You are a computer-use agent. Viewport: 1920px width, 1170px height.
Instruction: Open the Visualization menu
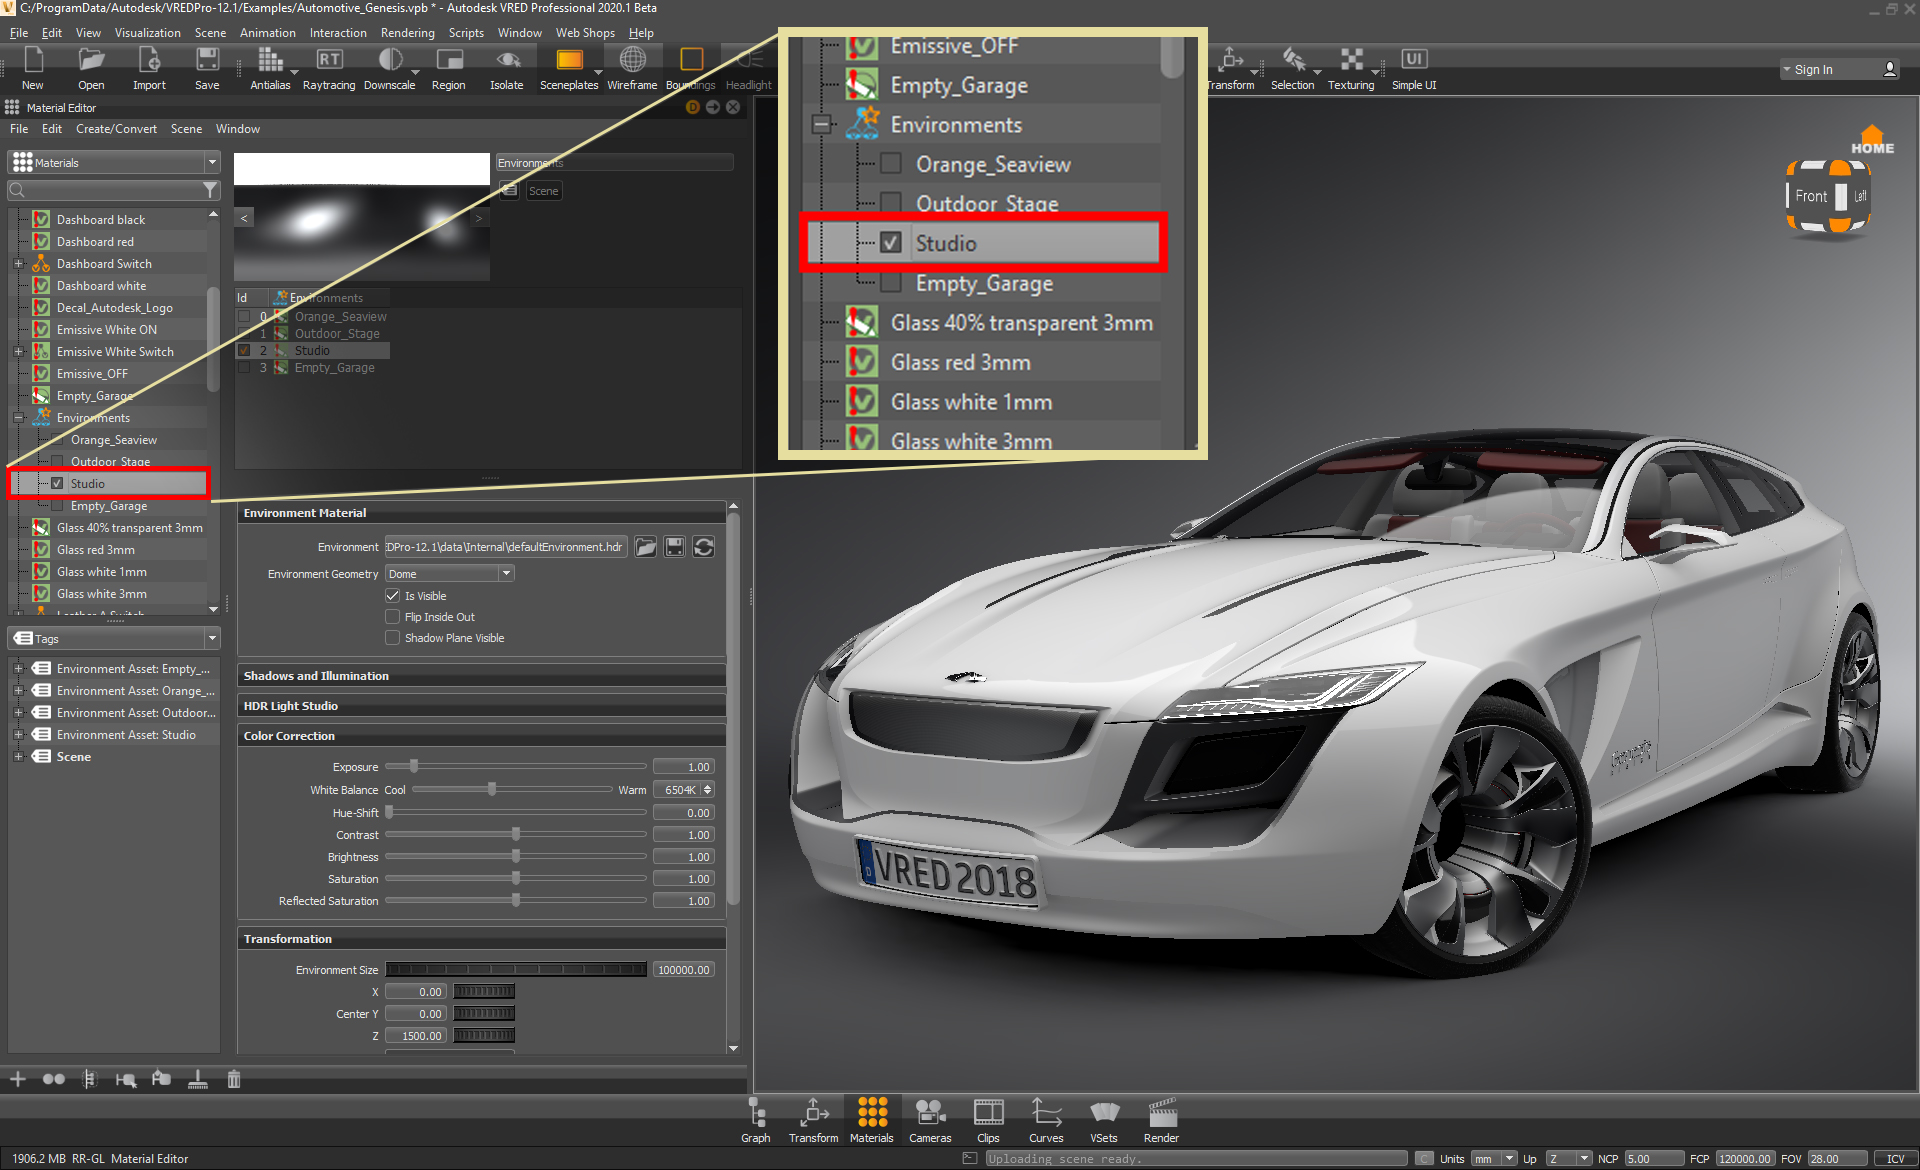tap(147, 33)
